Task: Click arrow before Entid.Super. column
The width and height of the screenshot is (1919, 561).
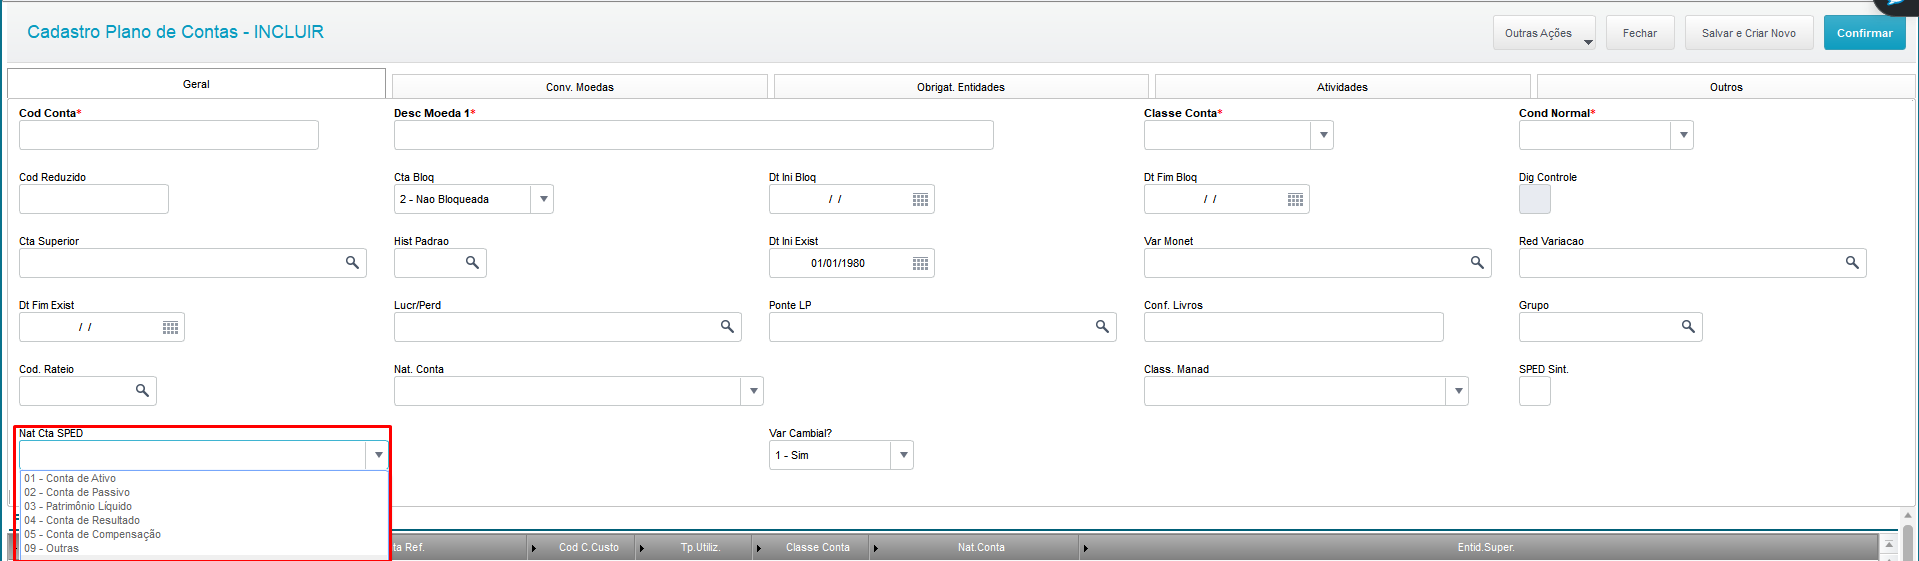Action: pos(1086,548)
